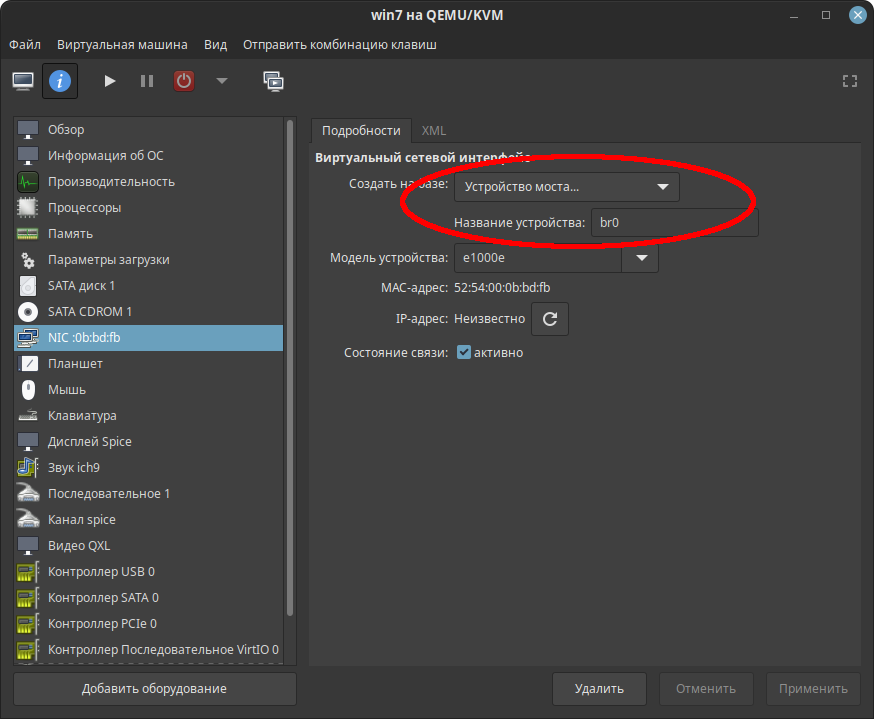Pause the virtual machine
The width and height of the screenshot is (874, 719).
tap(147, 81)
